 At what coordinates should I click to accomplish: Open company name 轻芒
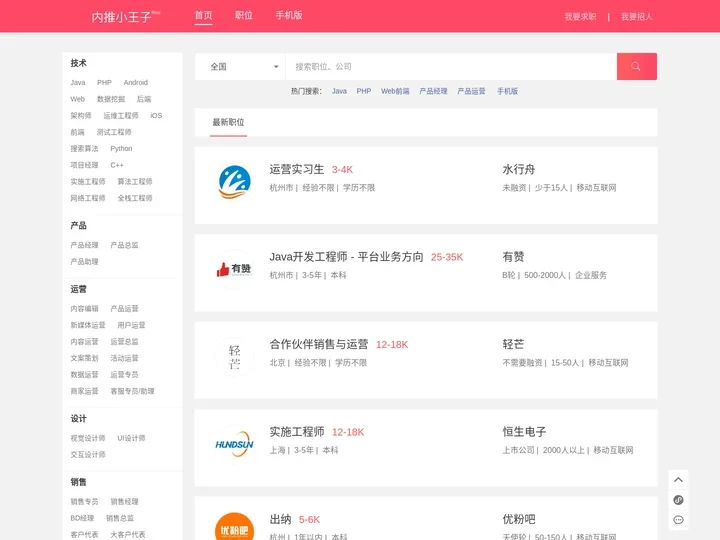tap(513, 344)
